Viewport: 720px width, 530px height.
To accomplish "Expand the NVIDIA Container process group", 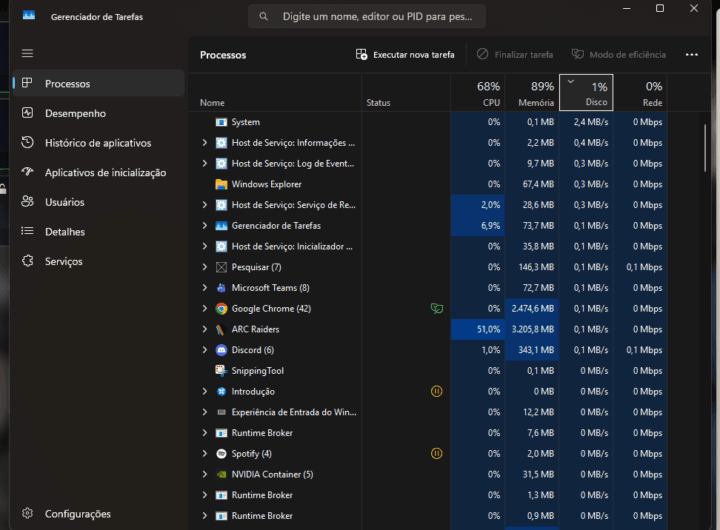I will (x=204, y=475).
